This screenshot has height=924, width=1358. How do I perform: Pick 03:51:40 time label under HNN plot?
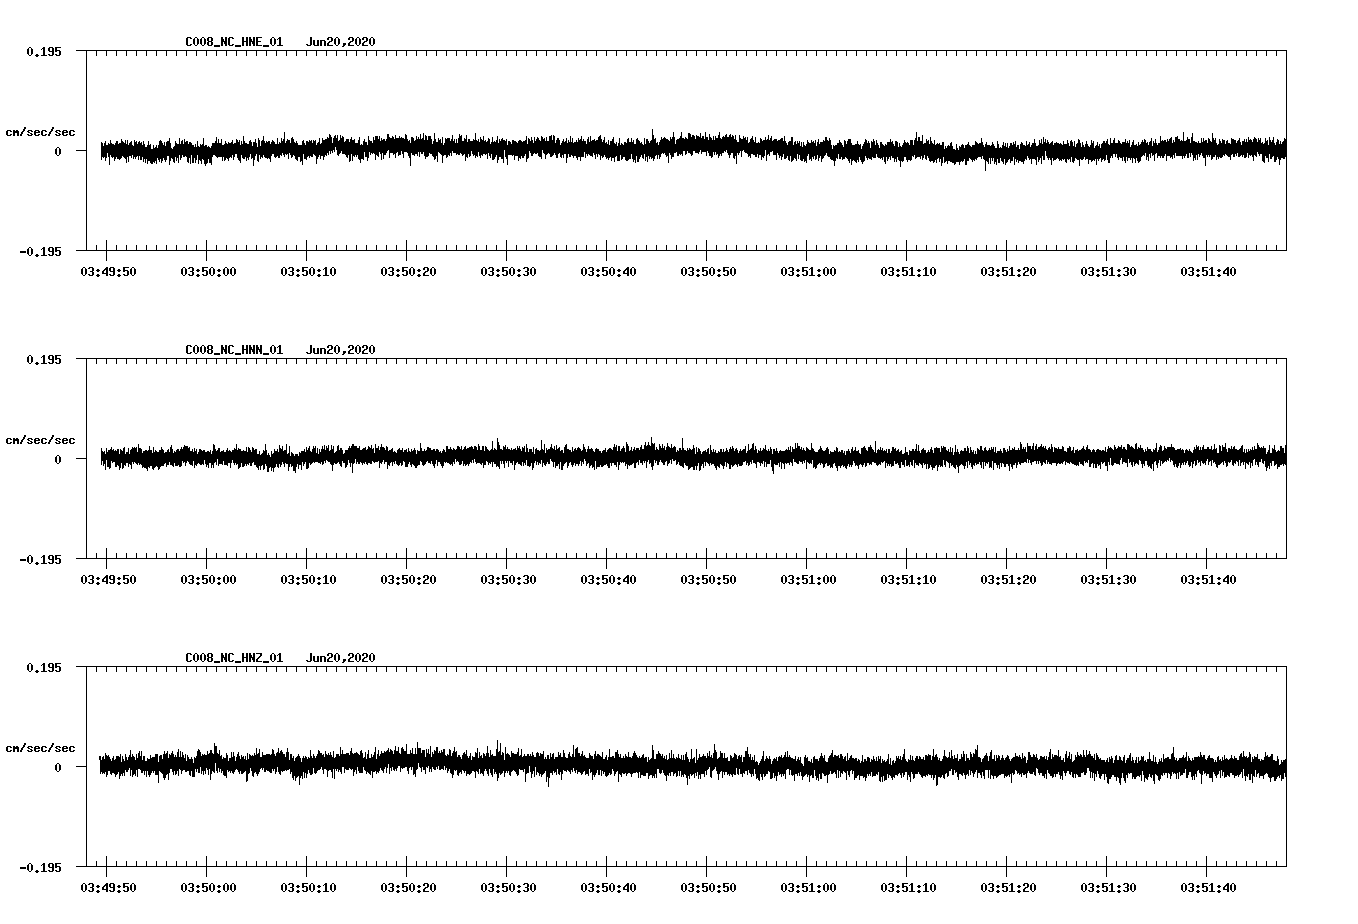(x=1208, y=580)
